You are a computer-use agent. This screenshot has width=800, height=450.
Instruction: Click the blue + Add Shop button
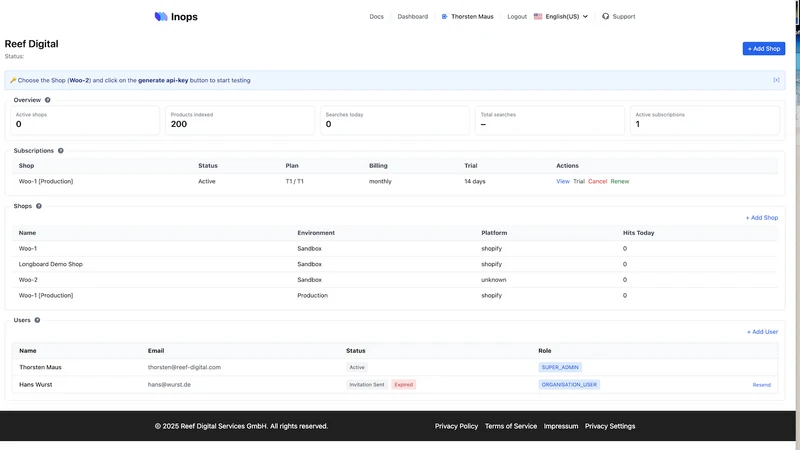point(764,48)
